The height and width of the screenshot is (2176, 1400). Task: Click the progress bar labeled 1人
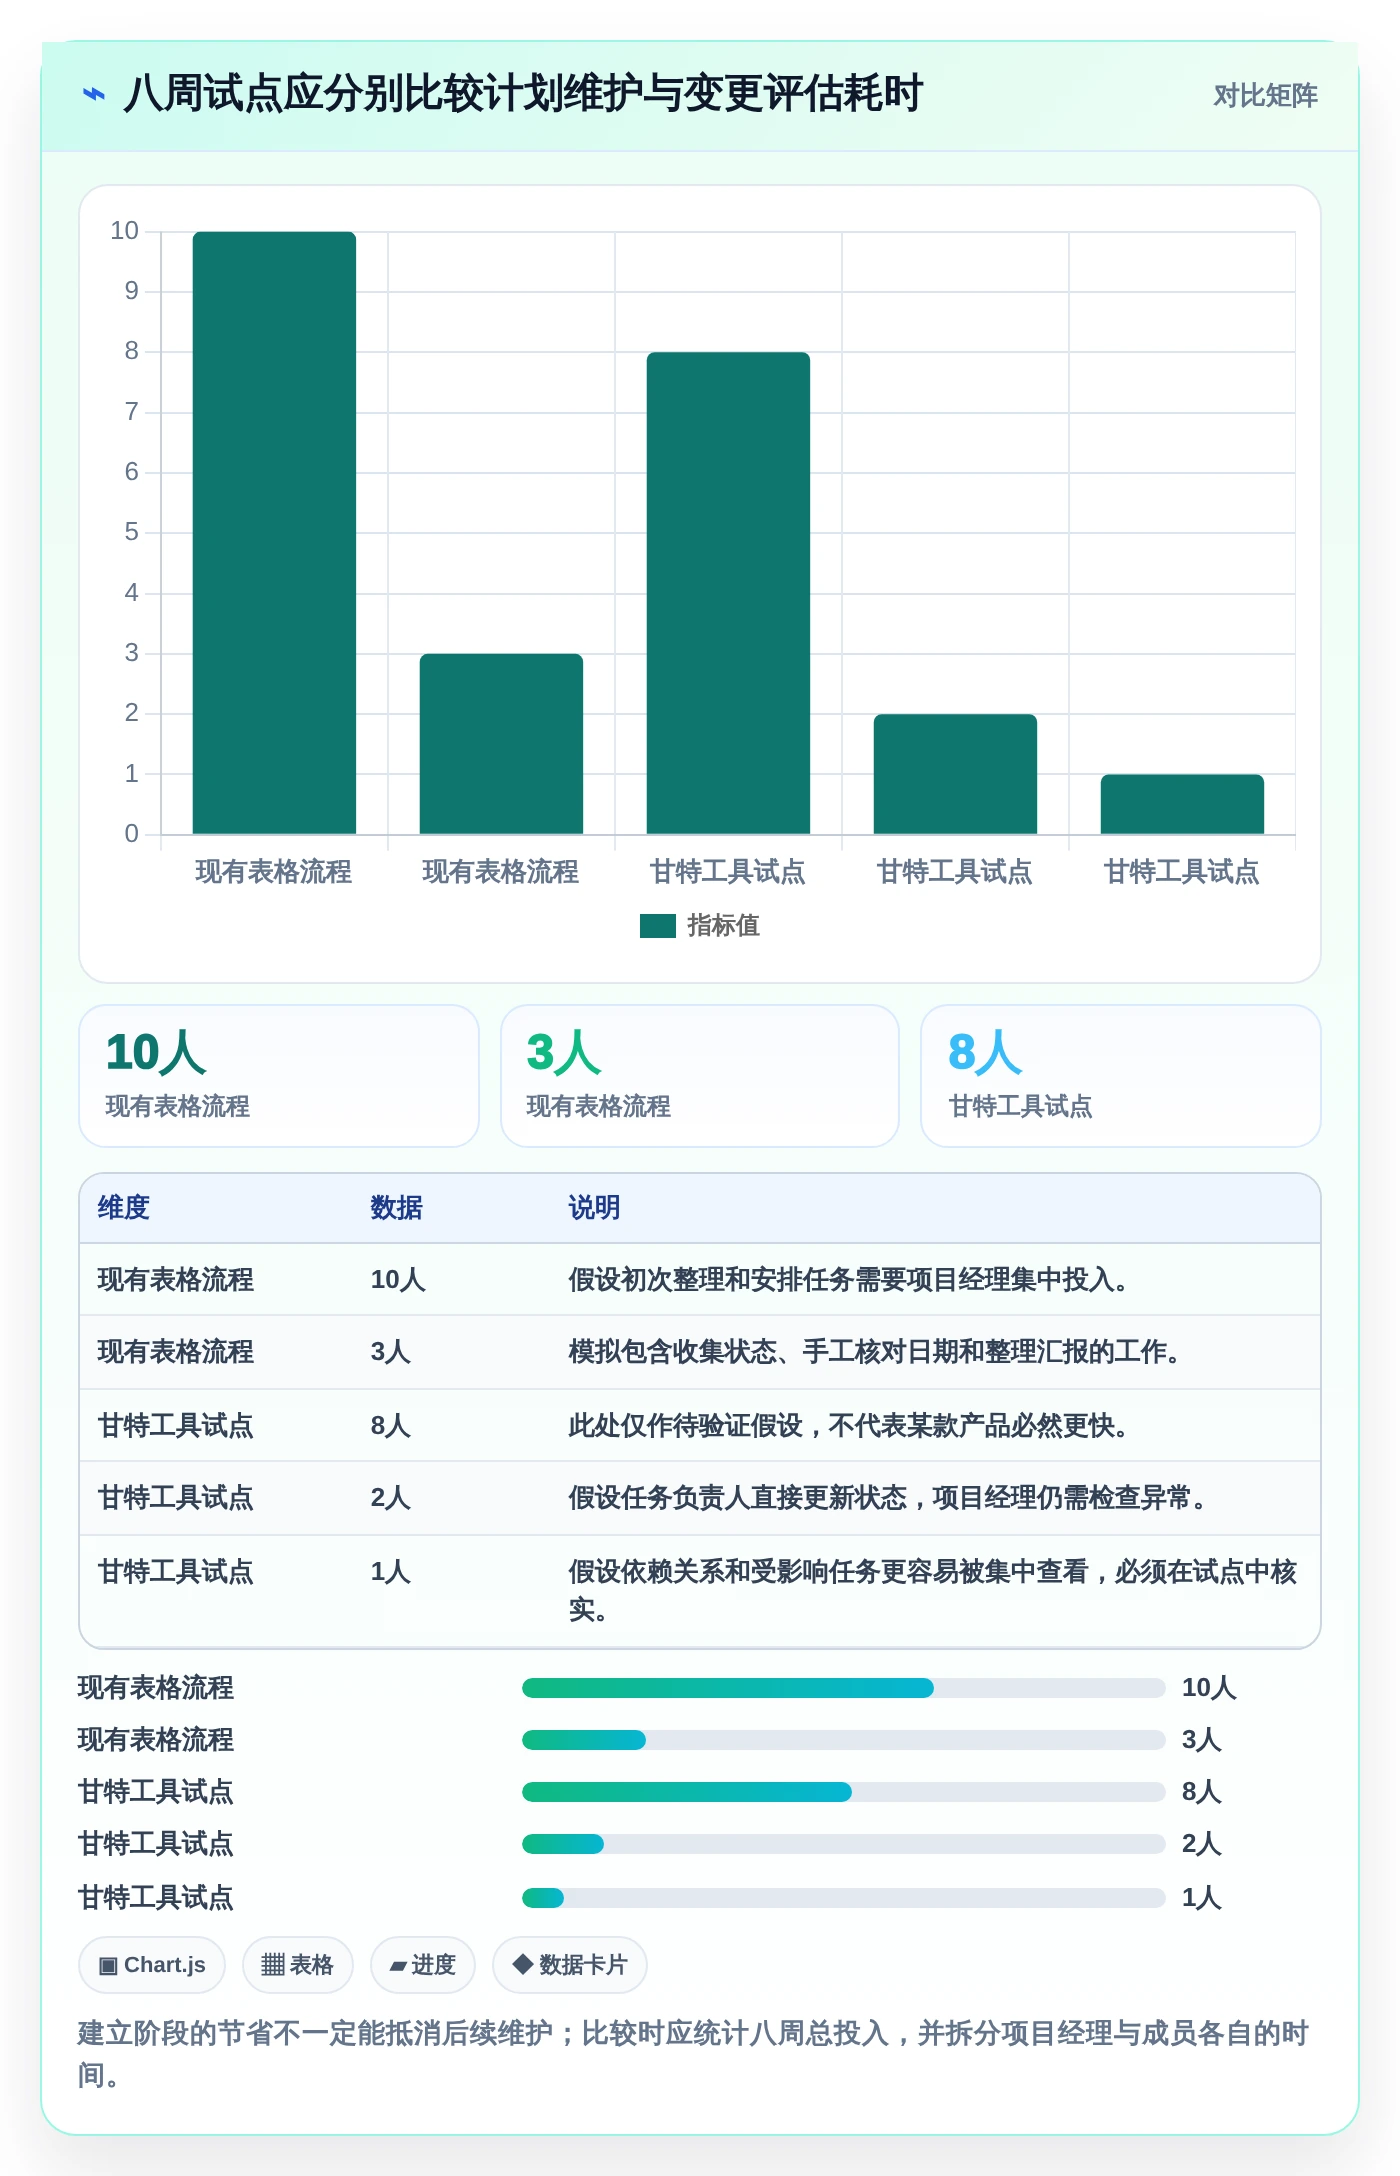(844, 1898)
